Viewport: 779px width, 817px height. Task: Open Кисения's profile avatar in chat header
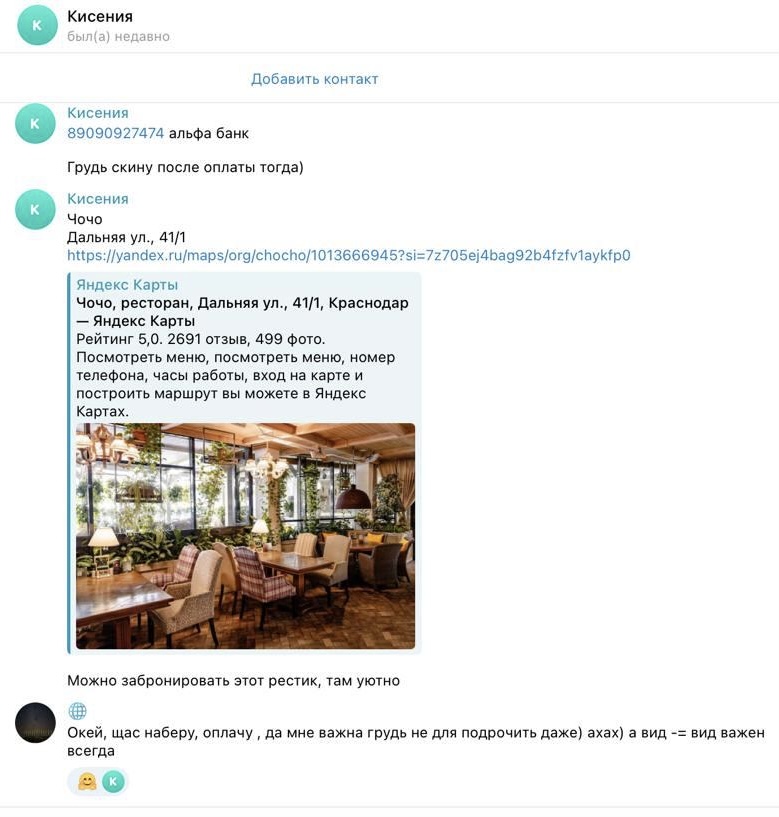tap(37, 25)
